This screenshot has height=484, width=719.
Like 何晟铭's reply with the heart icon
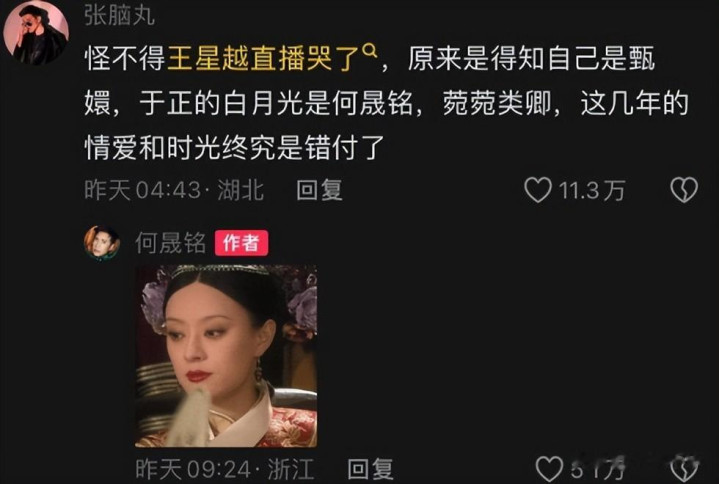pyautogui.click(x=549, y=469)
